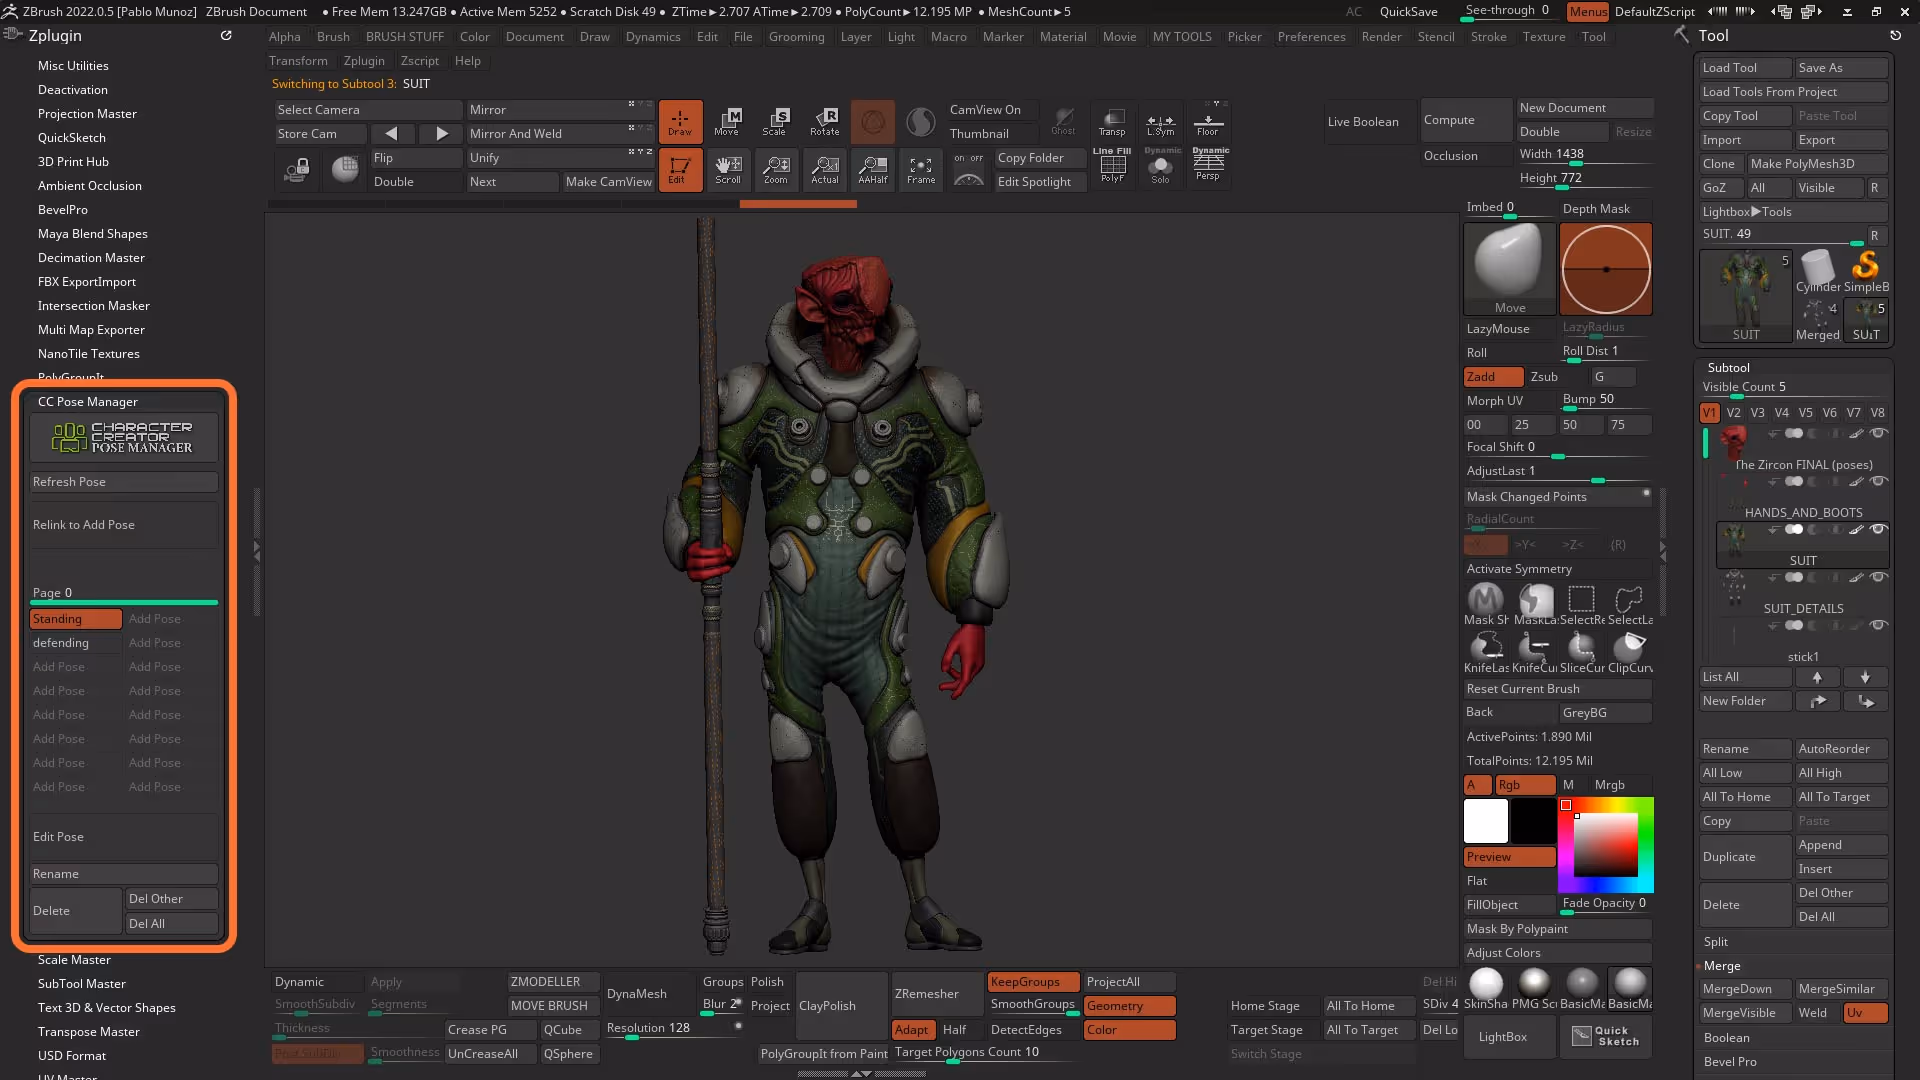This screenshot has width=1920, height=1080.
Task: Toggle Persp perspective mode
Action: [1208, 166]
